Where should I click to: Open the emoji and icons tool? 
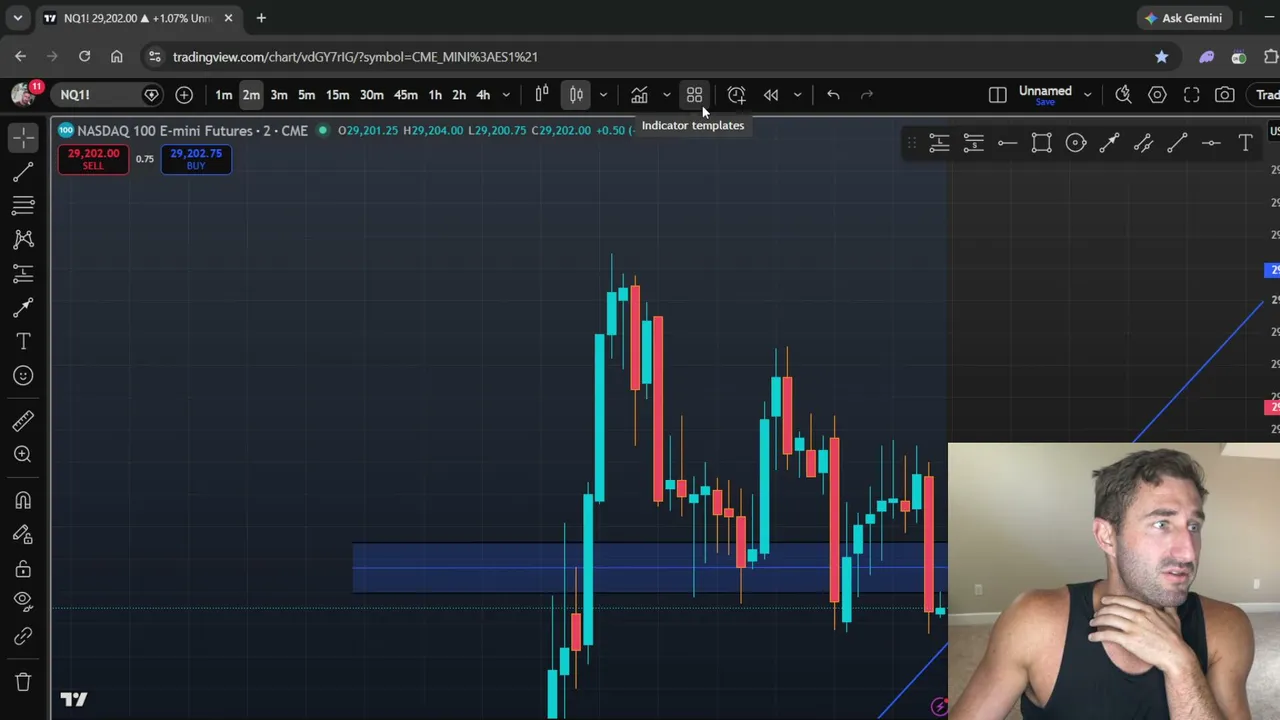pyautogui.click(x=23, y=375)
